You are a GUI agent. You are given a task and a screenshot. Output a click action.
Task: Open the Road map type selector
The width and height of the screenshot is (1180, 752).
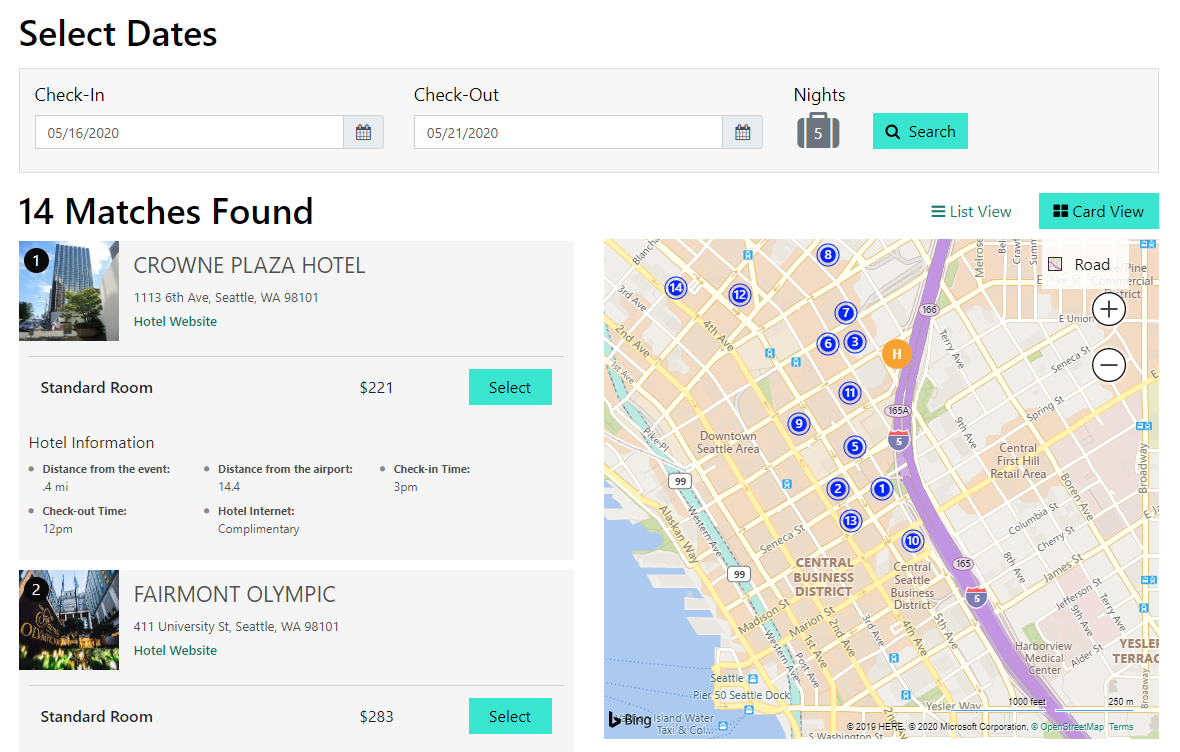pos(1081,264)
